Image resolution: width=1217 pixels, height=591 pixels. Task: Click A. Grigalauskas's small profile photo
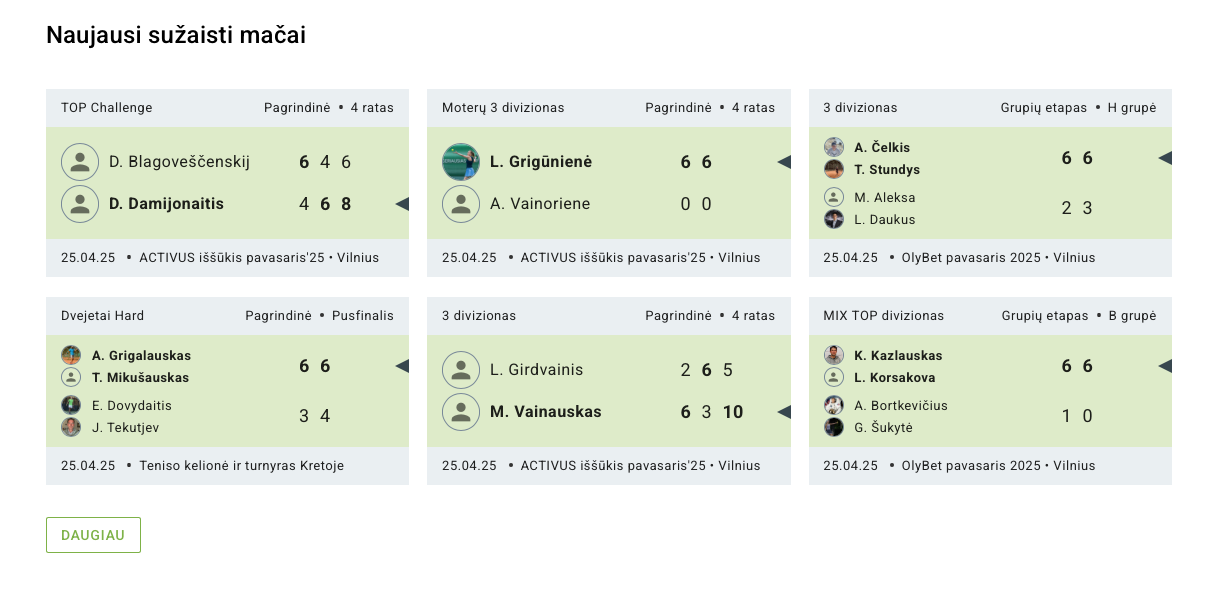tap(71, 355)
